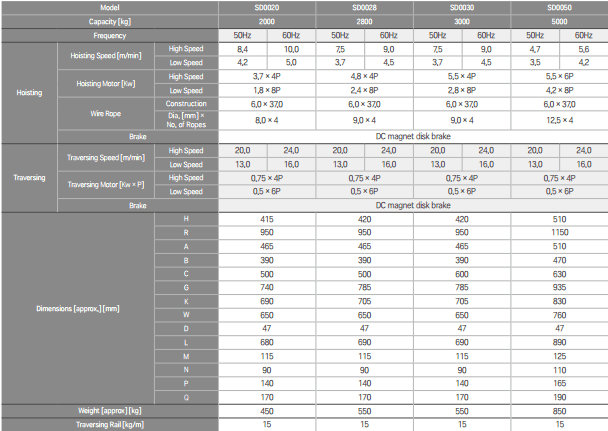The image size is (608, 431).
Task: Select the capacity value 5000
Action: [560, 22]
